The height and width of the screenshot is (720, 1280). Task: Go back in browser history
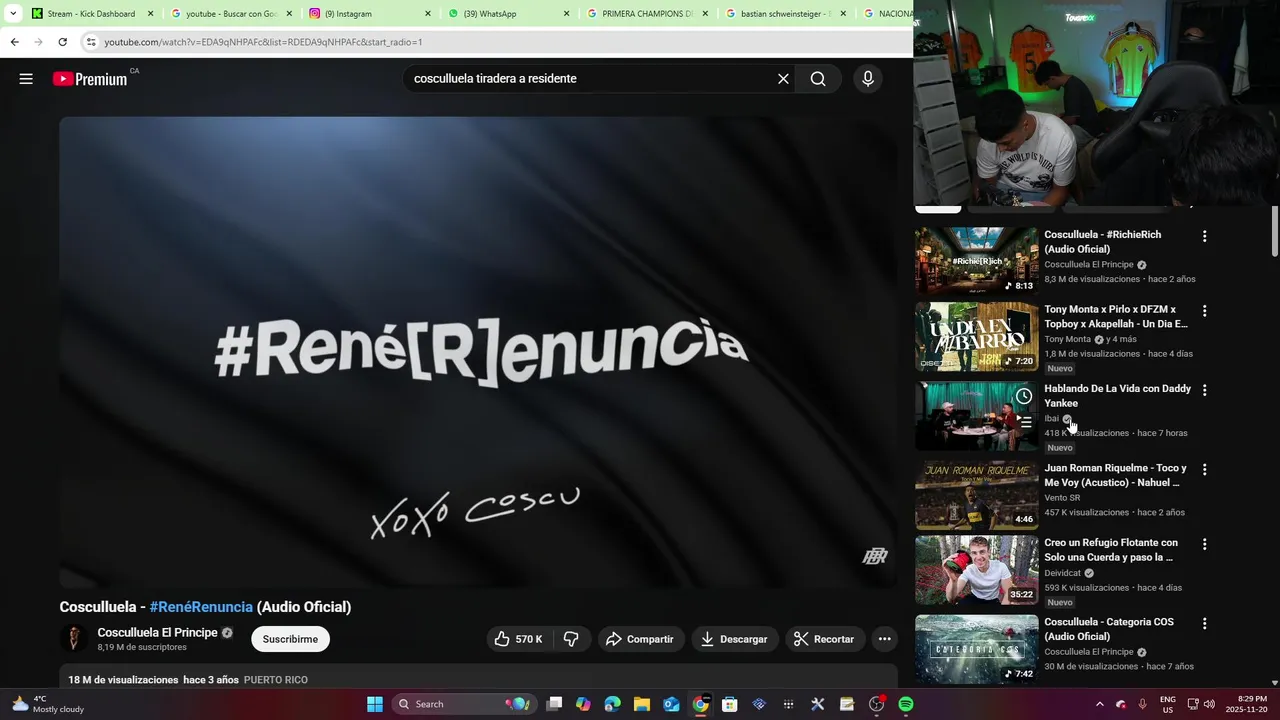tap(14, 42)
